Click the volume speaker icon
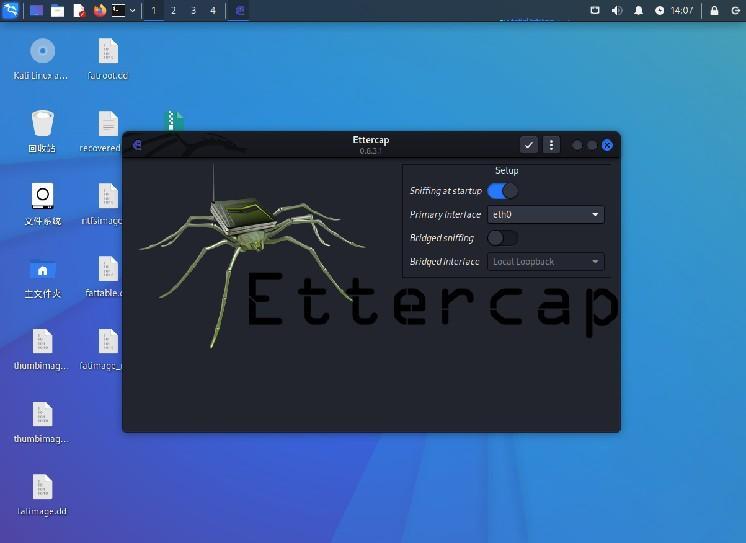 (x=617, y=10)
